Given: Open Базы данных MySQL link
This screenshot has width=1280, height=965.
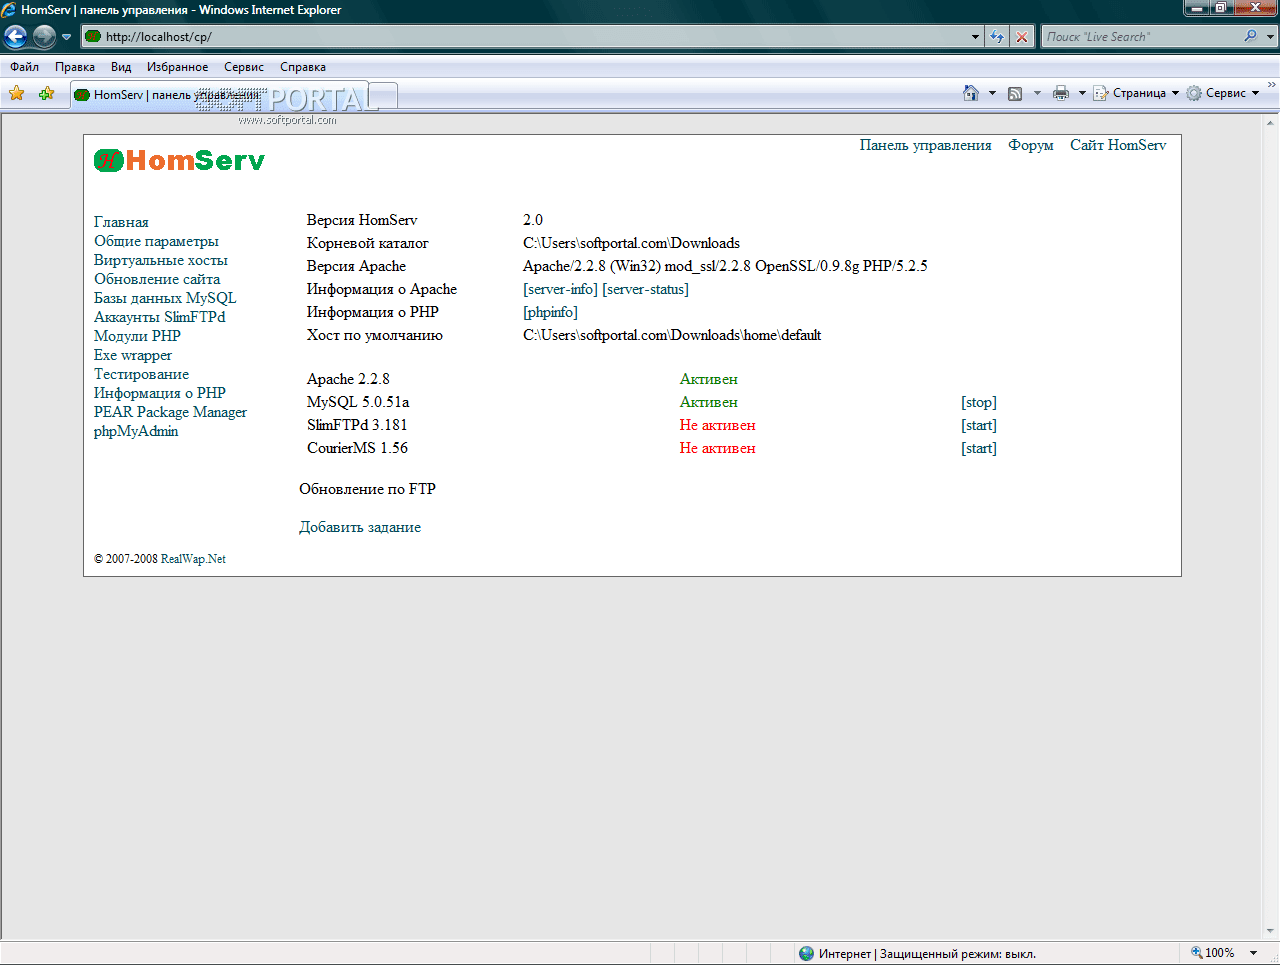Looking at the screenshot, I should (165, 298).
